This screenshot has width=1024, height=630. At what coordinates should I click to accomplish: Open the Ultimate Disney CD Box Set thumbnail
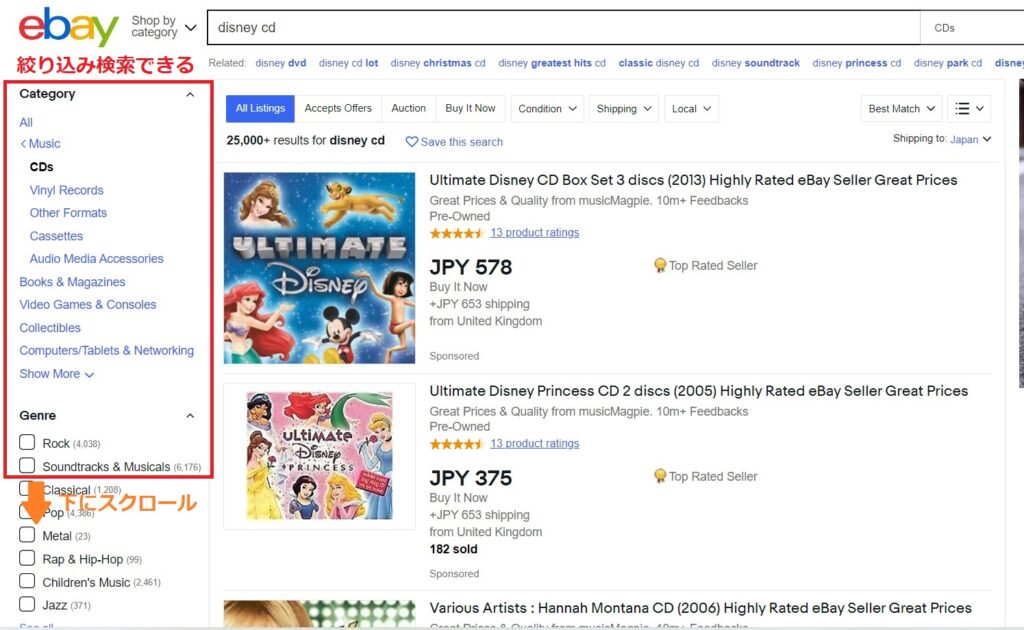tap(319, 268)
